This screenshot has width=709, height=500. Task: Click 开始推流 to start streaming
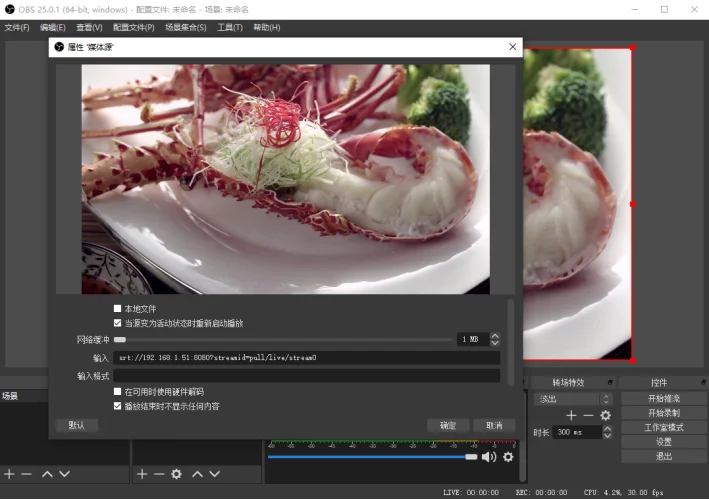[x=664, y=398]
